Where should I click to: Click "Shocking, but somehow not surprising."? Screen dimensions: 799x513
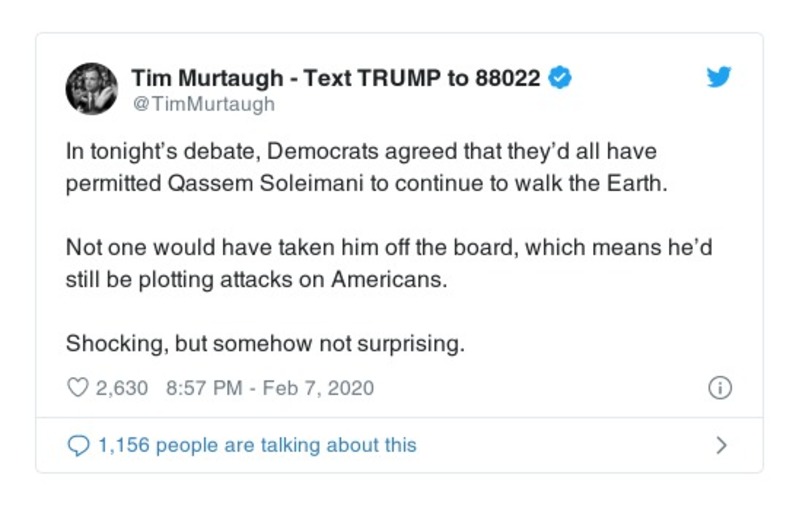click(266, 343)
